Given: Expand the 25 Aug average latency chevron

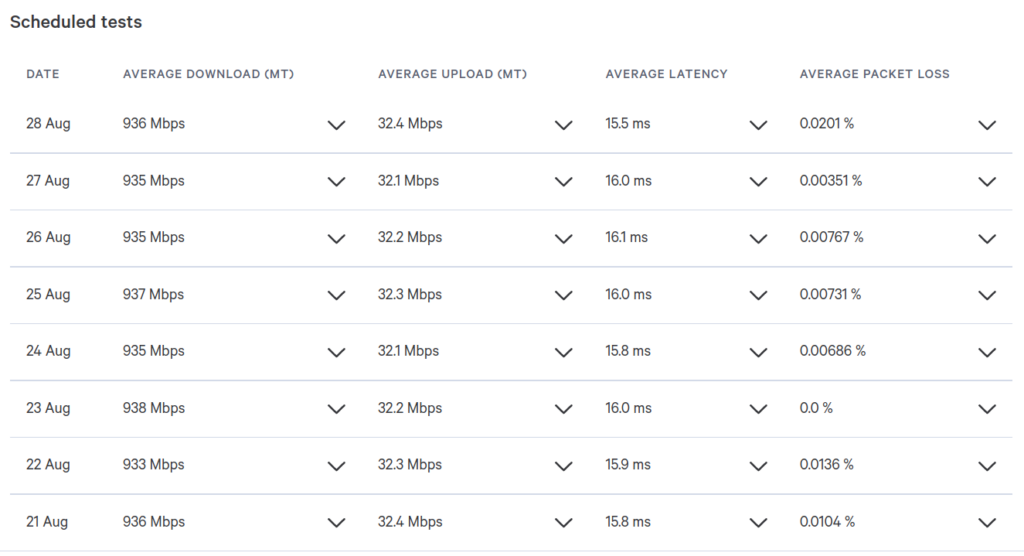Looking at the screenshot, I should tap(758, 296).
